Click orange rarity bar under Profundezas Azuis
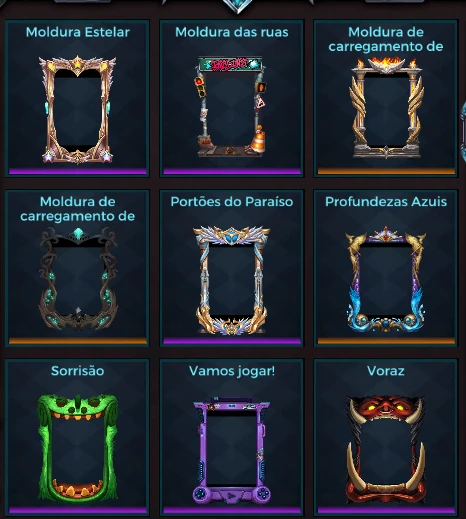The width and height of the screenshot is (466, 519). click(386, 341)
